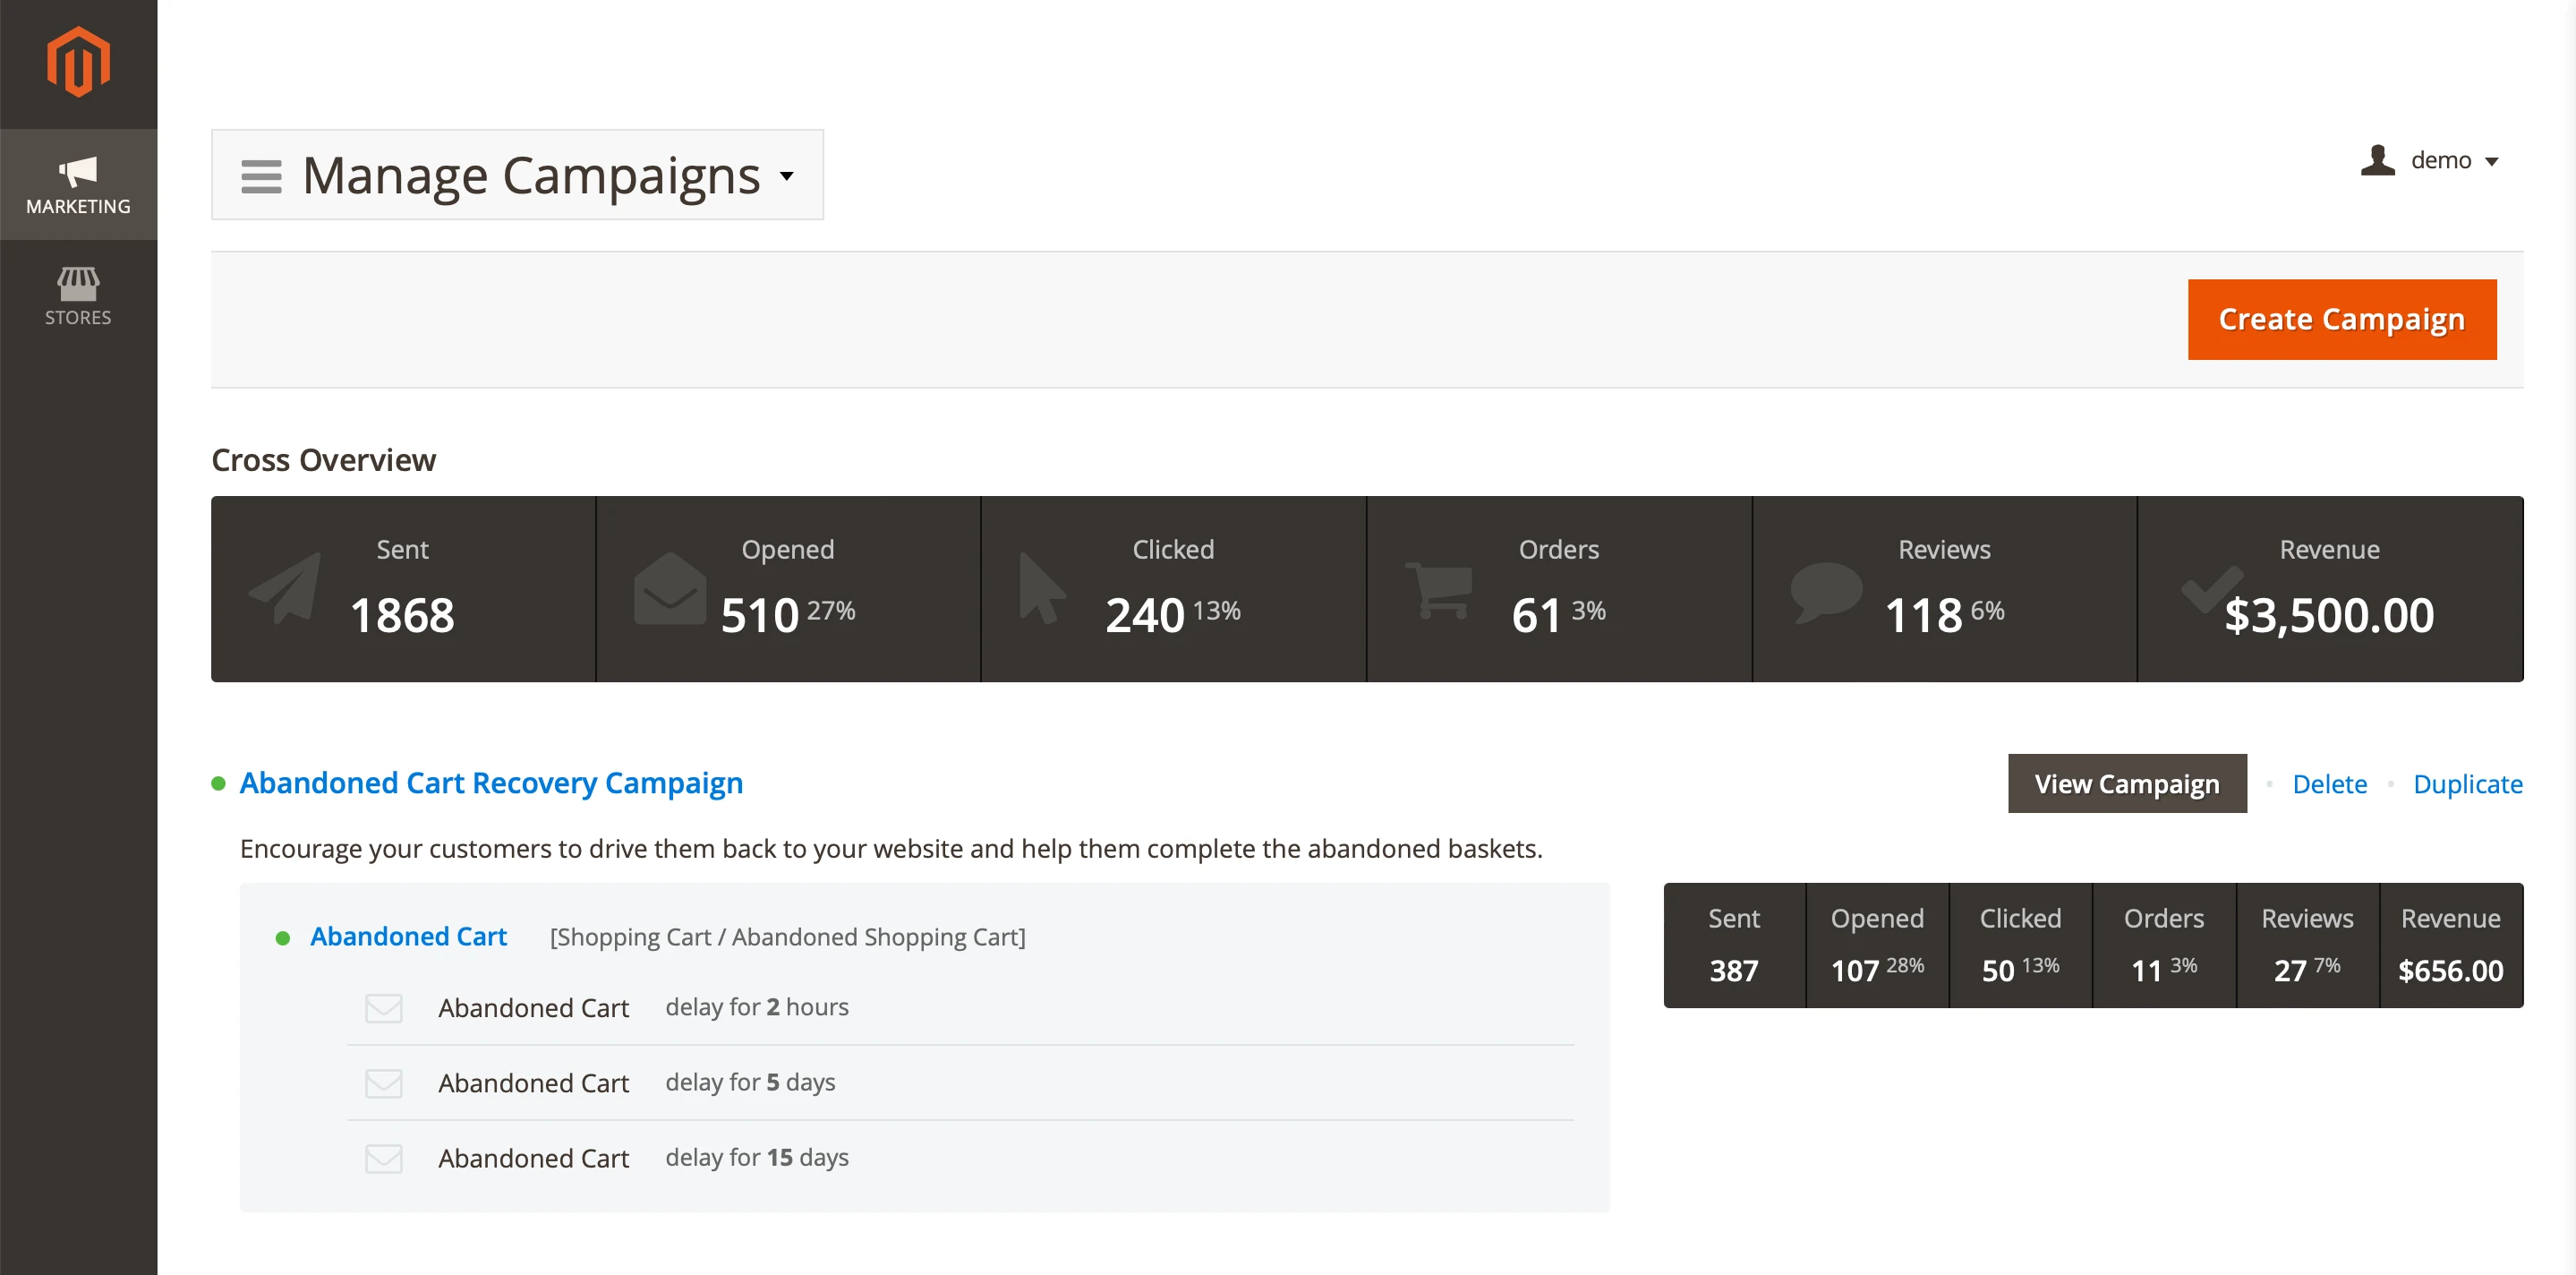Click the Magento logo icon
This screenshot has width=2576, height=1275.
[x=78, y=62]
